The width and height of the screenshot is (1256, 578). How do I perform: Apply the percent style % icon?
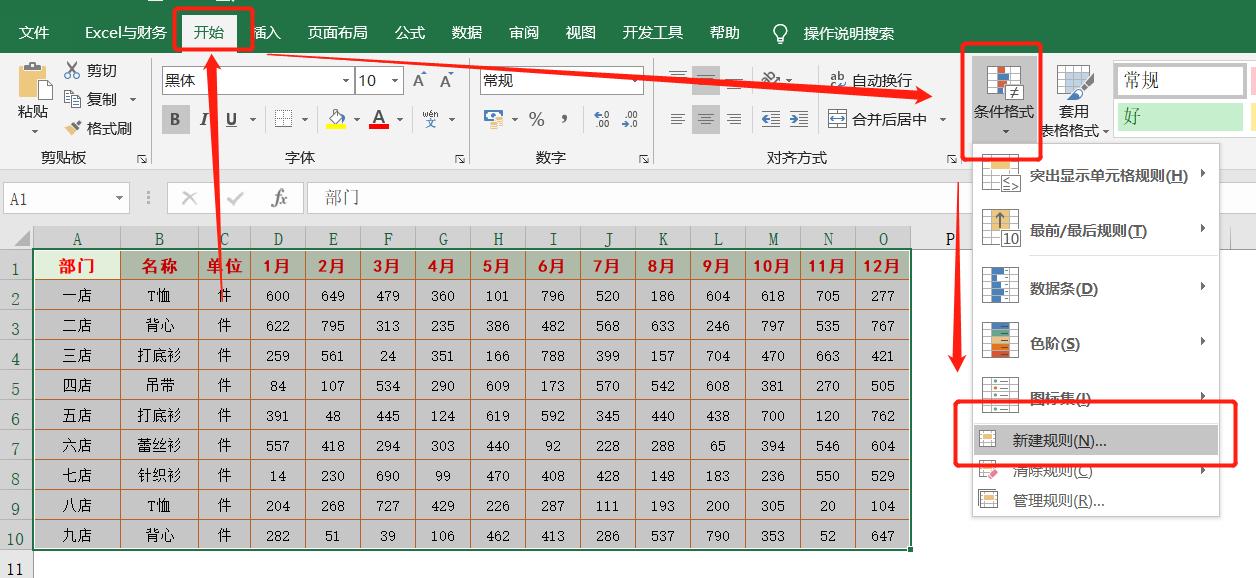click(x=536, y=119)
